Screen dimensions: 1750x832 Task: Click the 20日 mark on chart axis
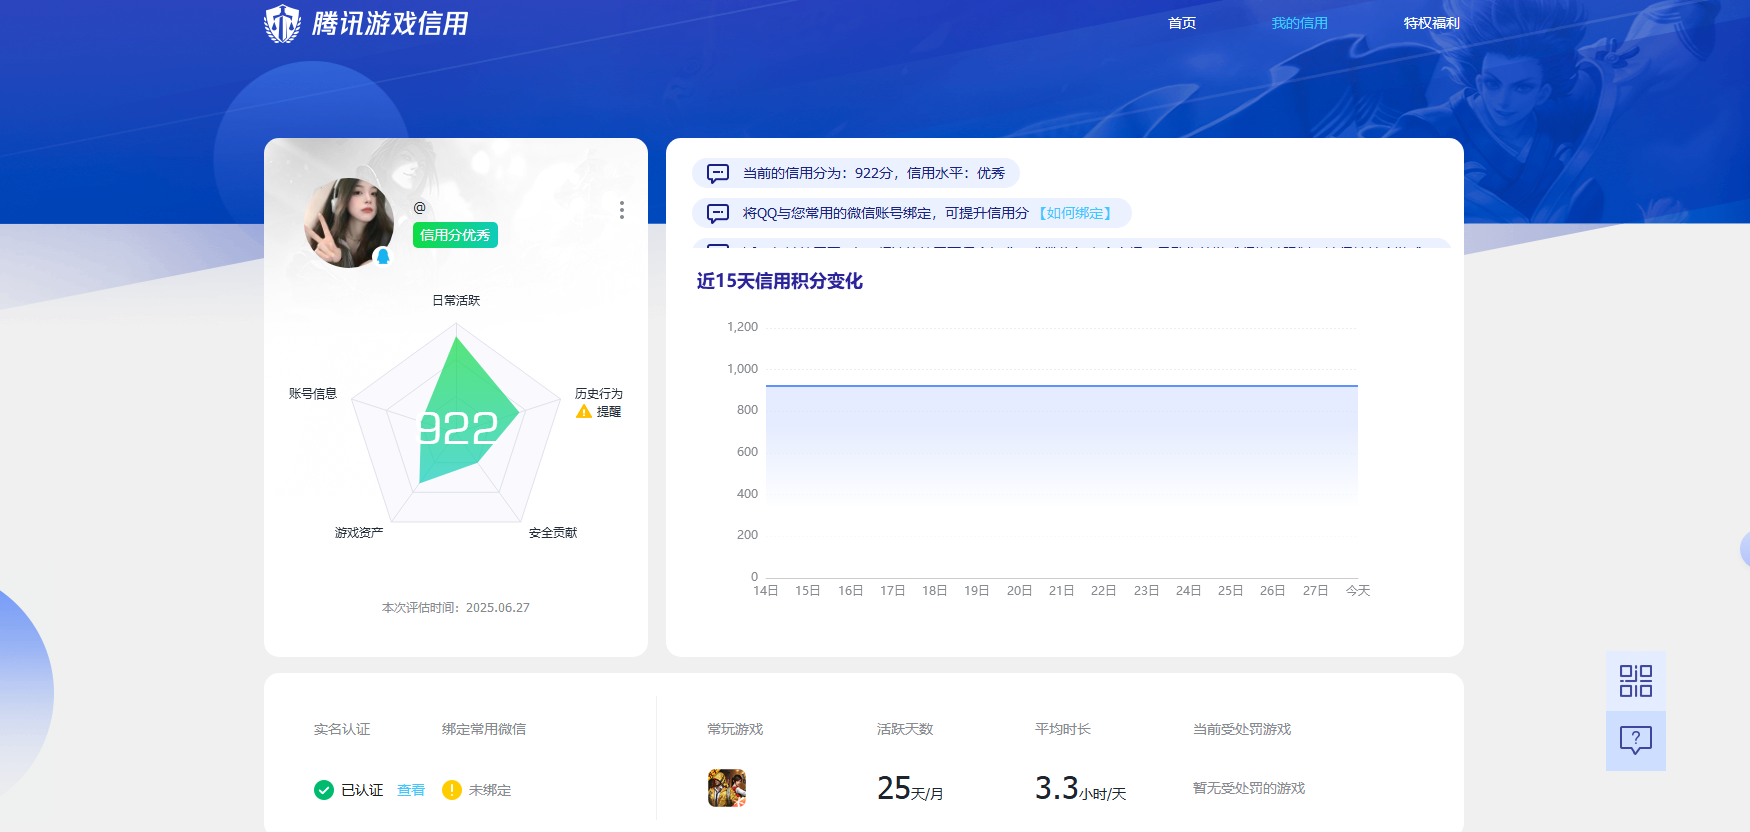coord(1019,591)
